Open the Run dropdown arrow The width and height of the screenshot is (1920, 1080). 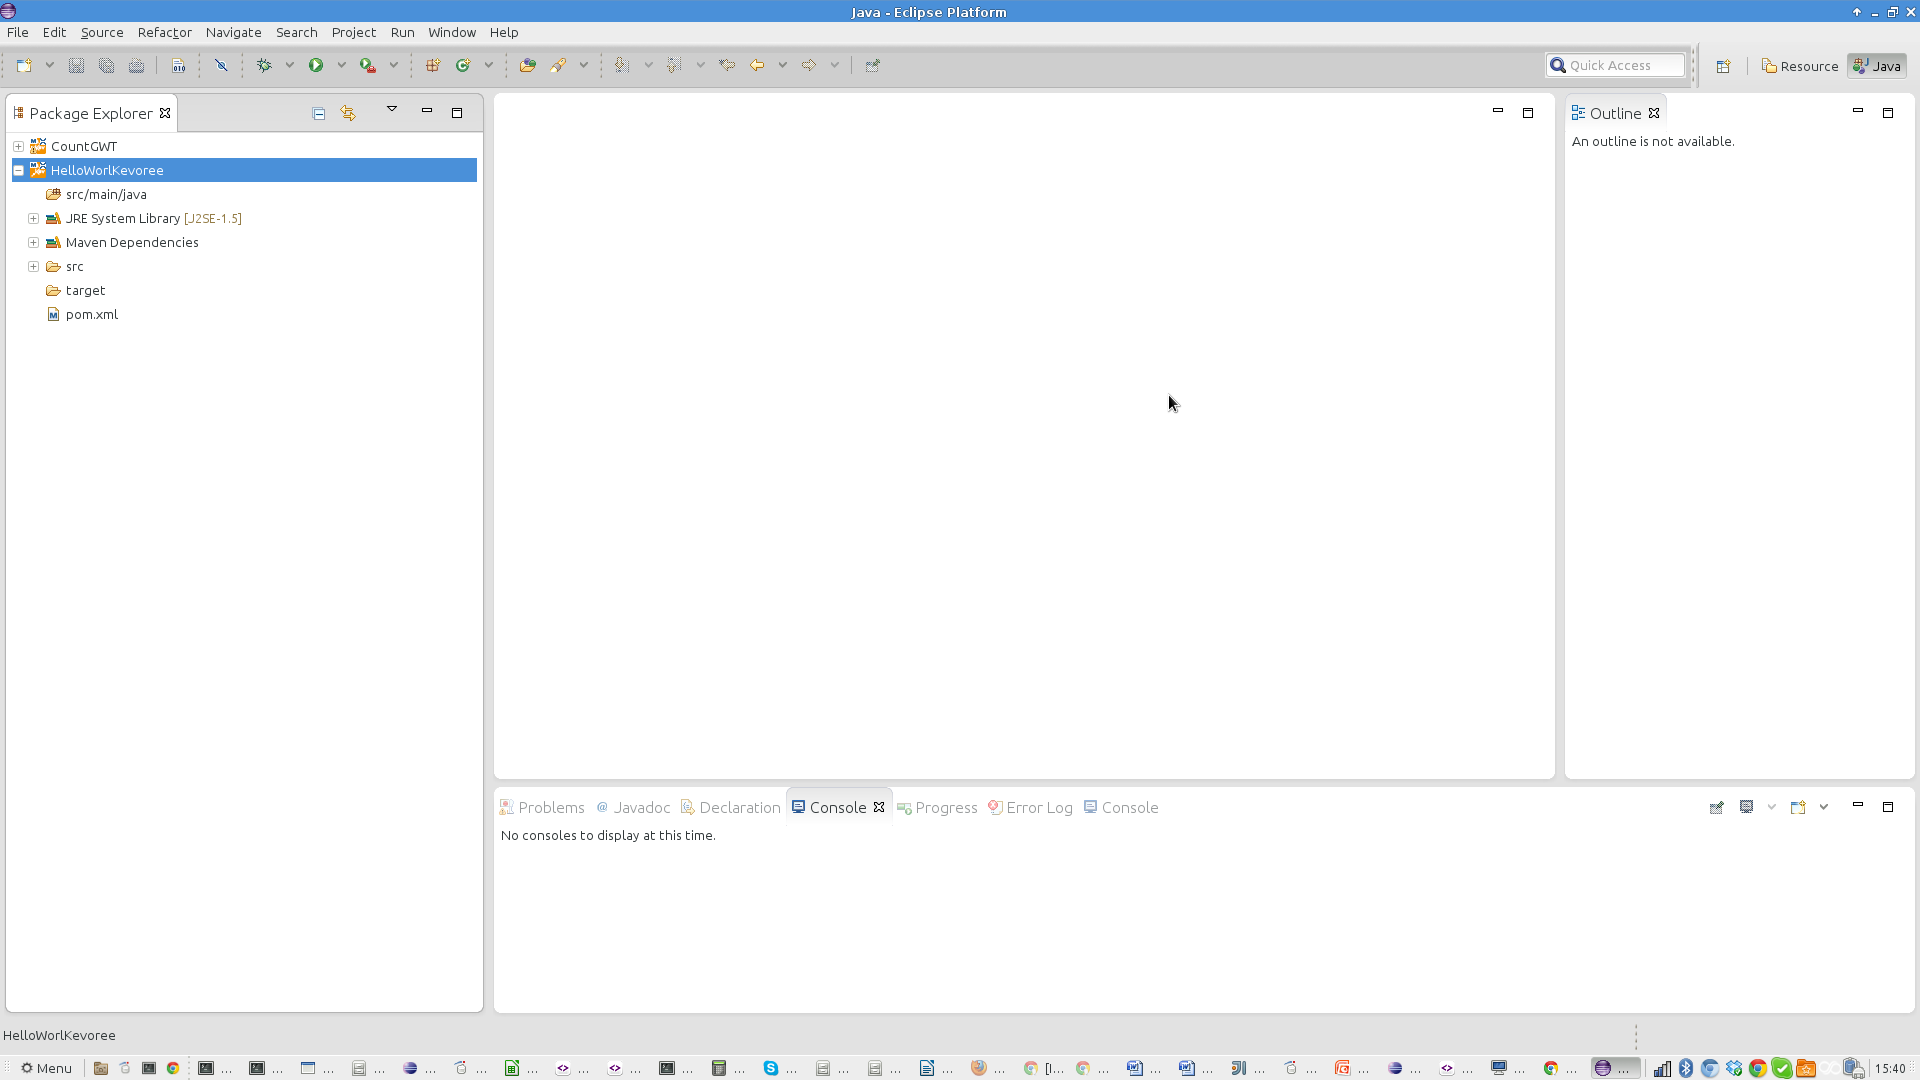[341, 65]
